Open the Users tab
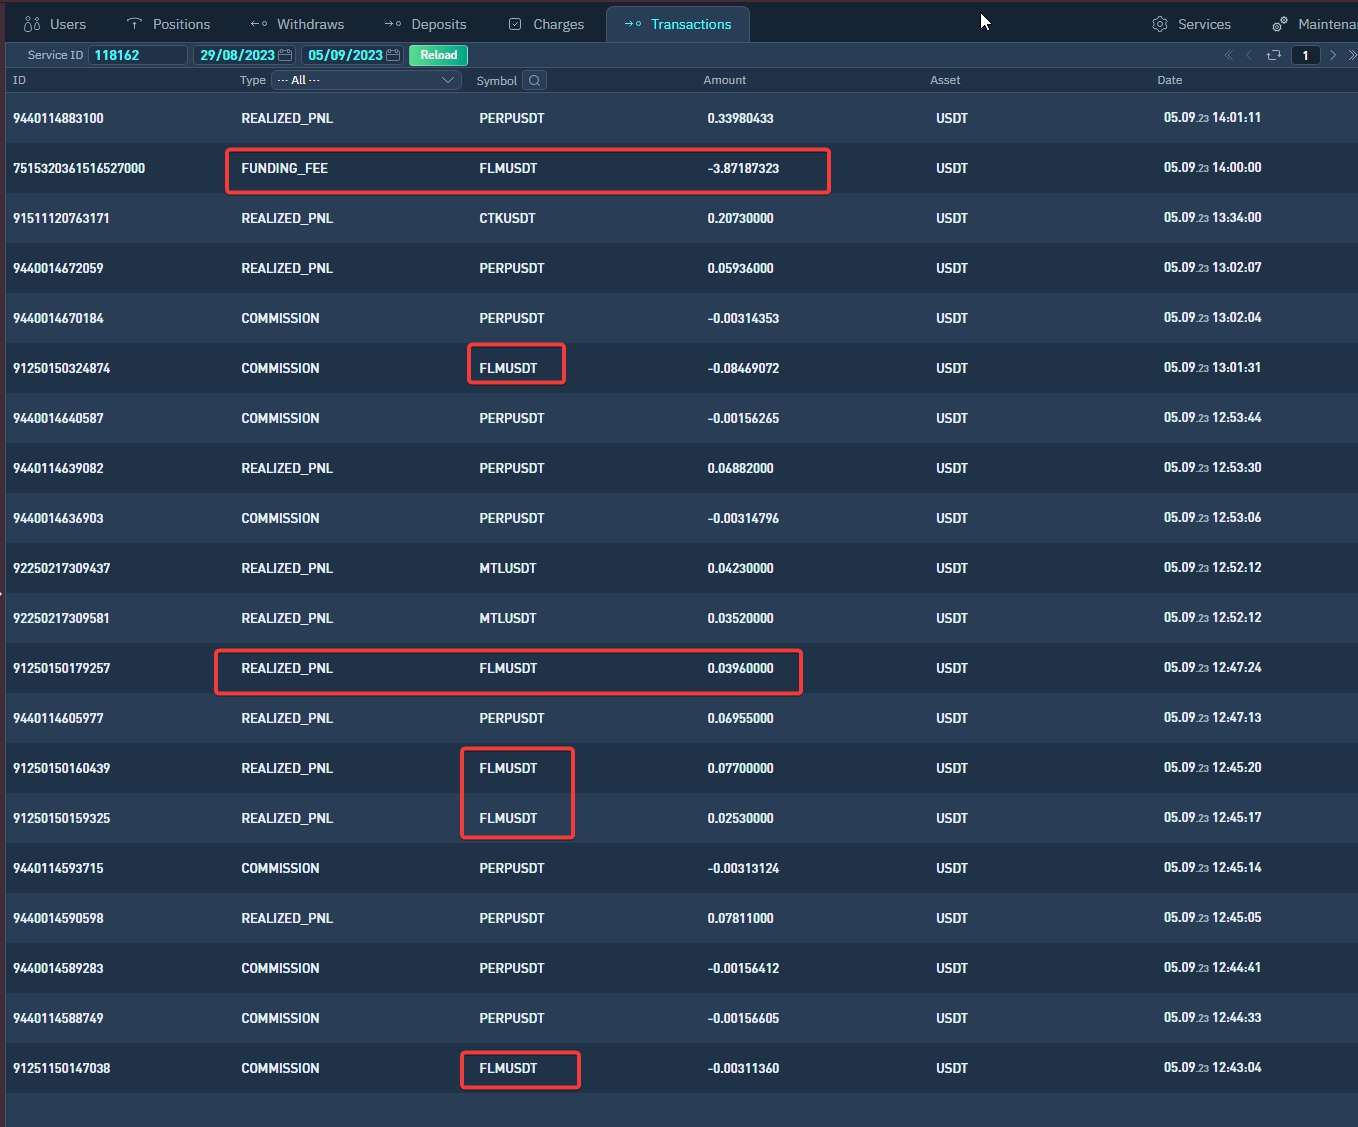Image resolution: width=1358 pixels, height=1127 pixels. [x=55, y=24]
